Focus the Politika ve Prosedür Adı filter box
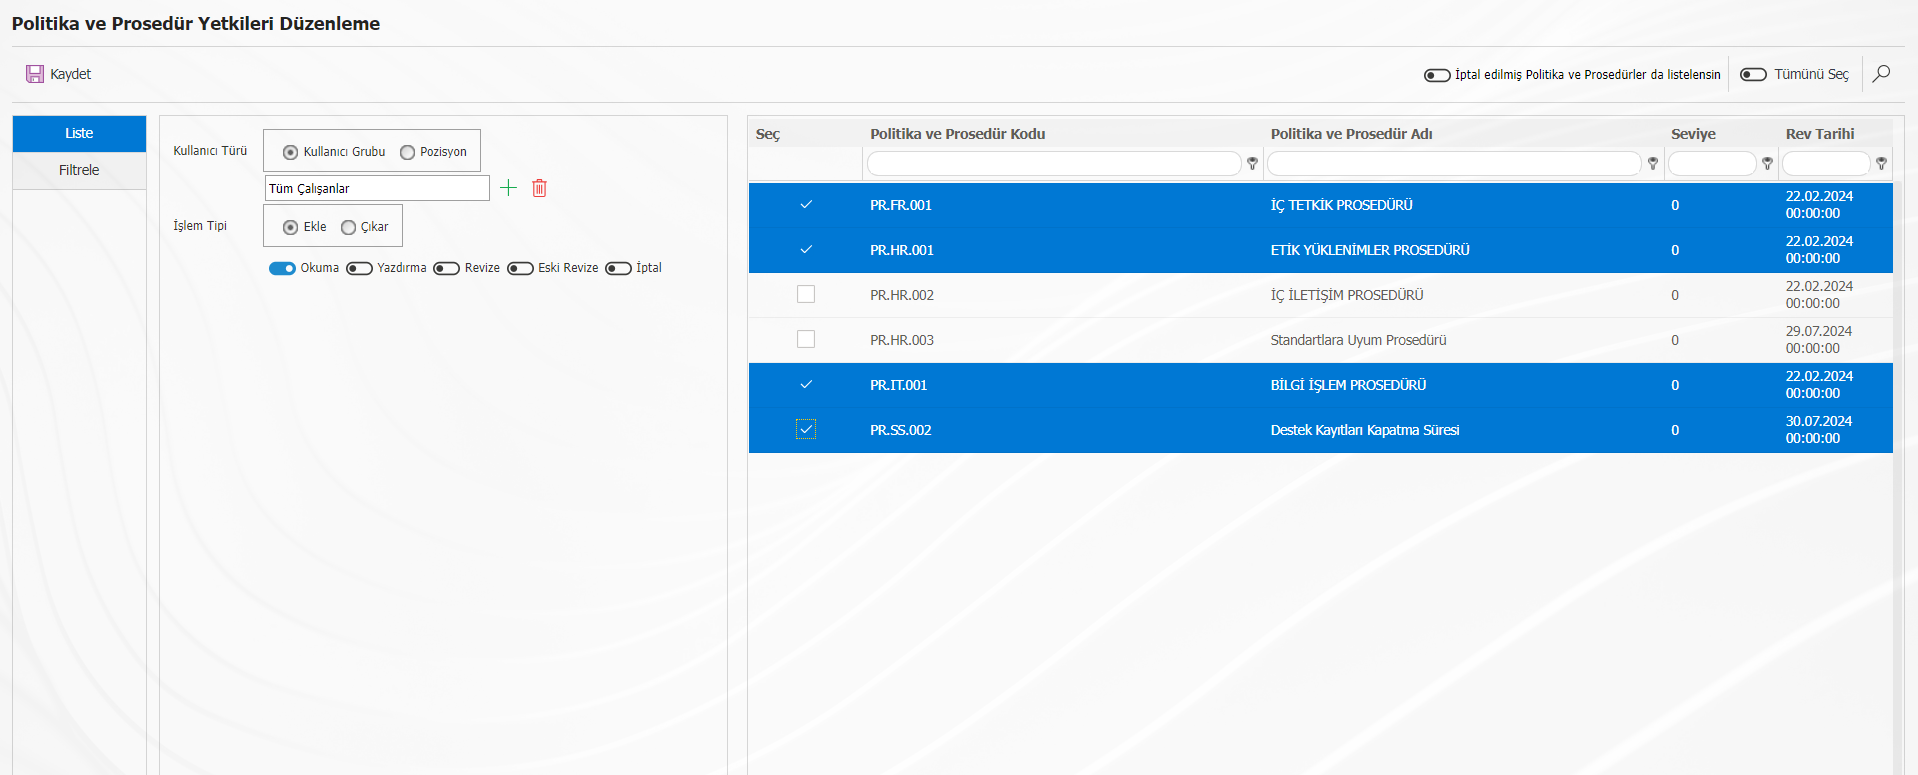Image resolution: width=1918 pixels, height=775 pixels. 1454,163
